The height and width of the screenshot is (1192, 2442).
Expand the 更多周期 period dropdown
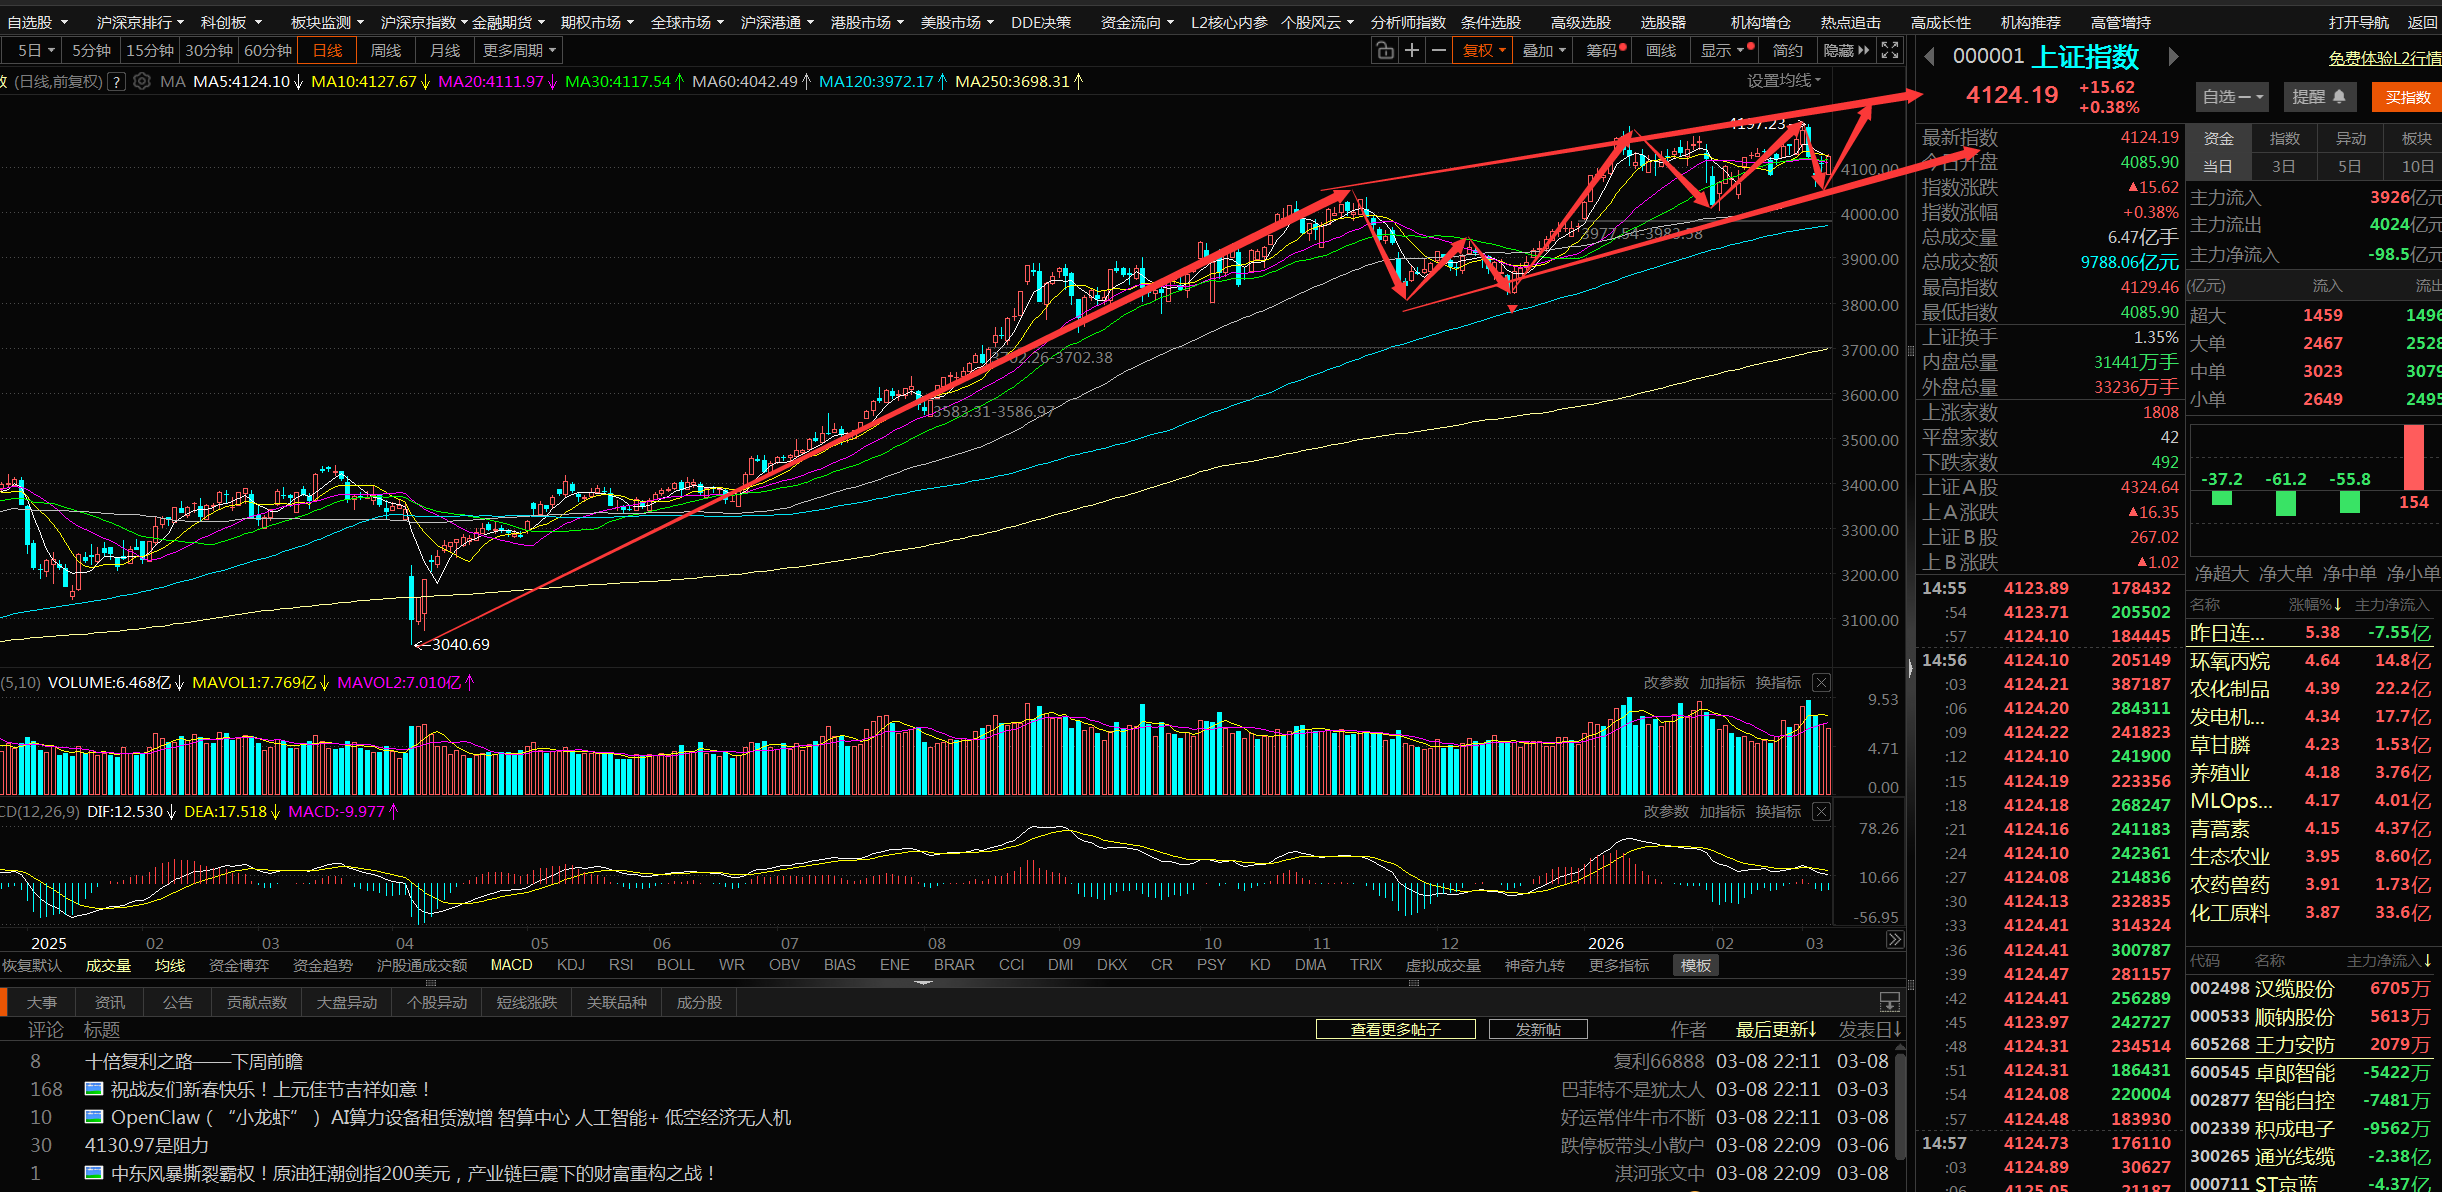click(519, 51)
